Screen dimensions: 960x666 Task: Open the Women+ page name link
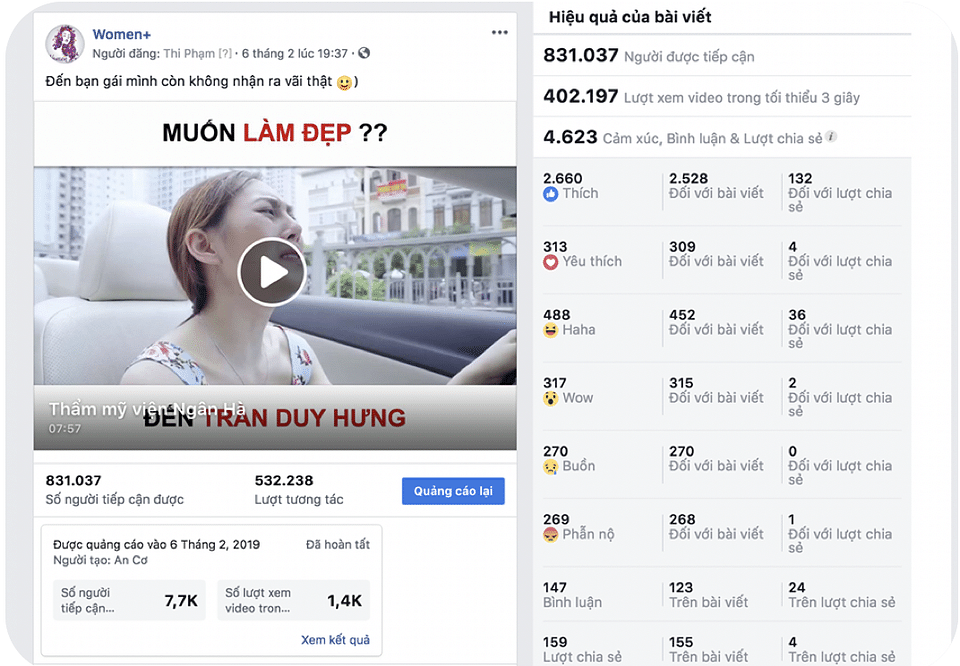[121, 35]
